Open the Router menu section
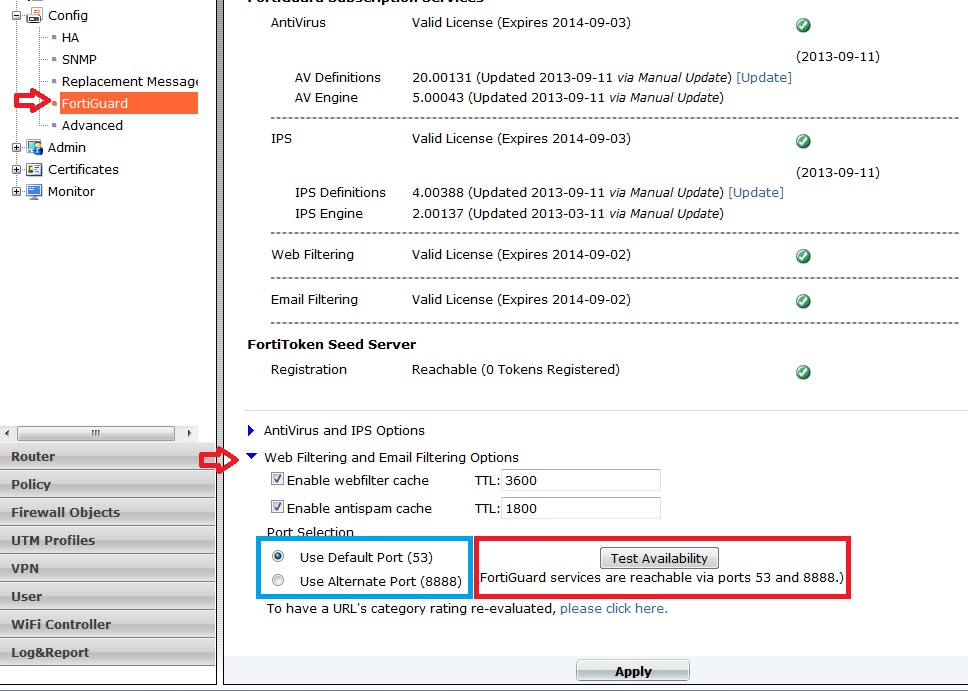Screen dimensions: 968x691 (x=107, y=456)
